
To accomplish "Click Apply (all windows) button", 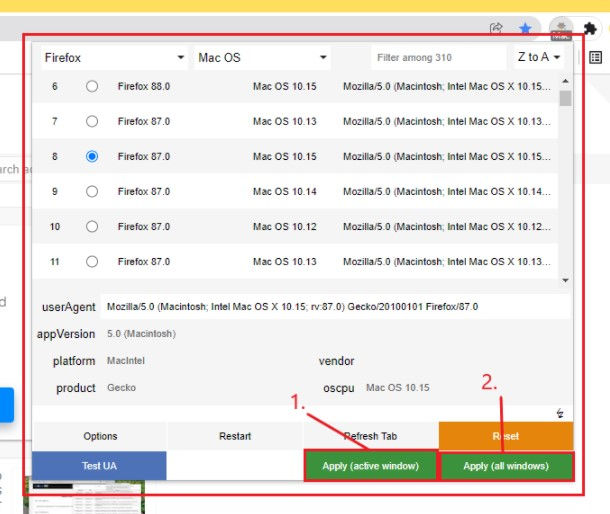I will click(506, 466).
